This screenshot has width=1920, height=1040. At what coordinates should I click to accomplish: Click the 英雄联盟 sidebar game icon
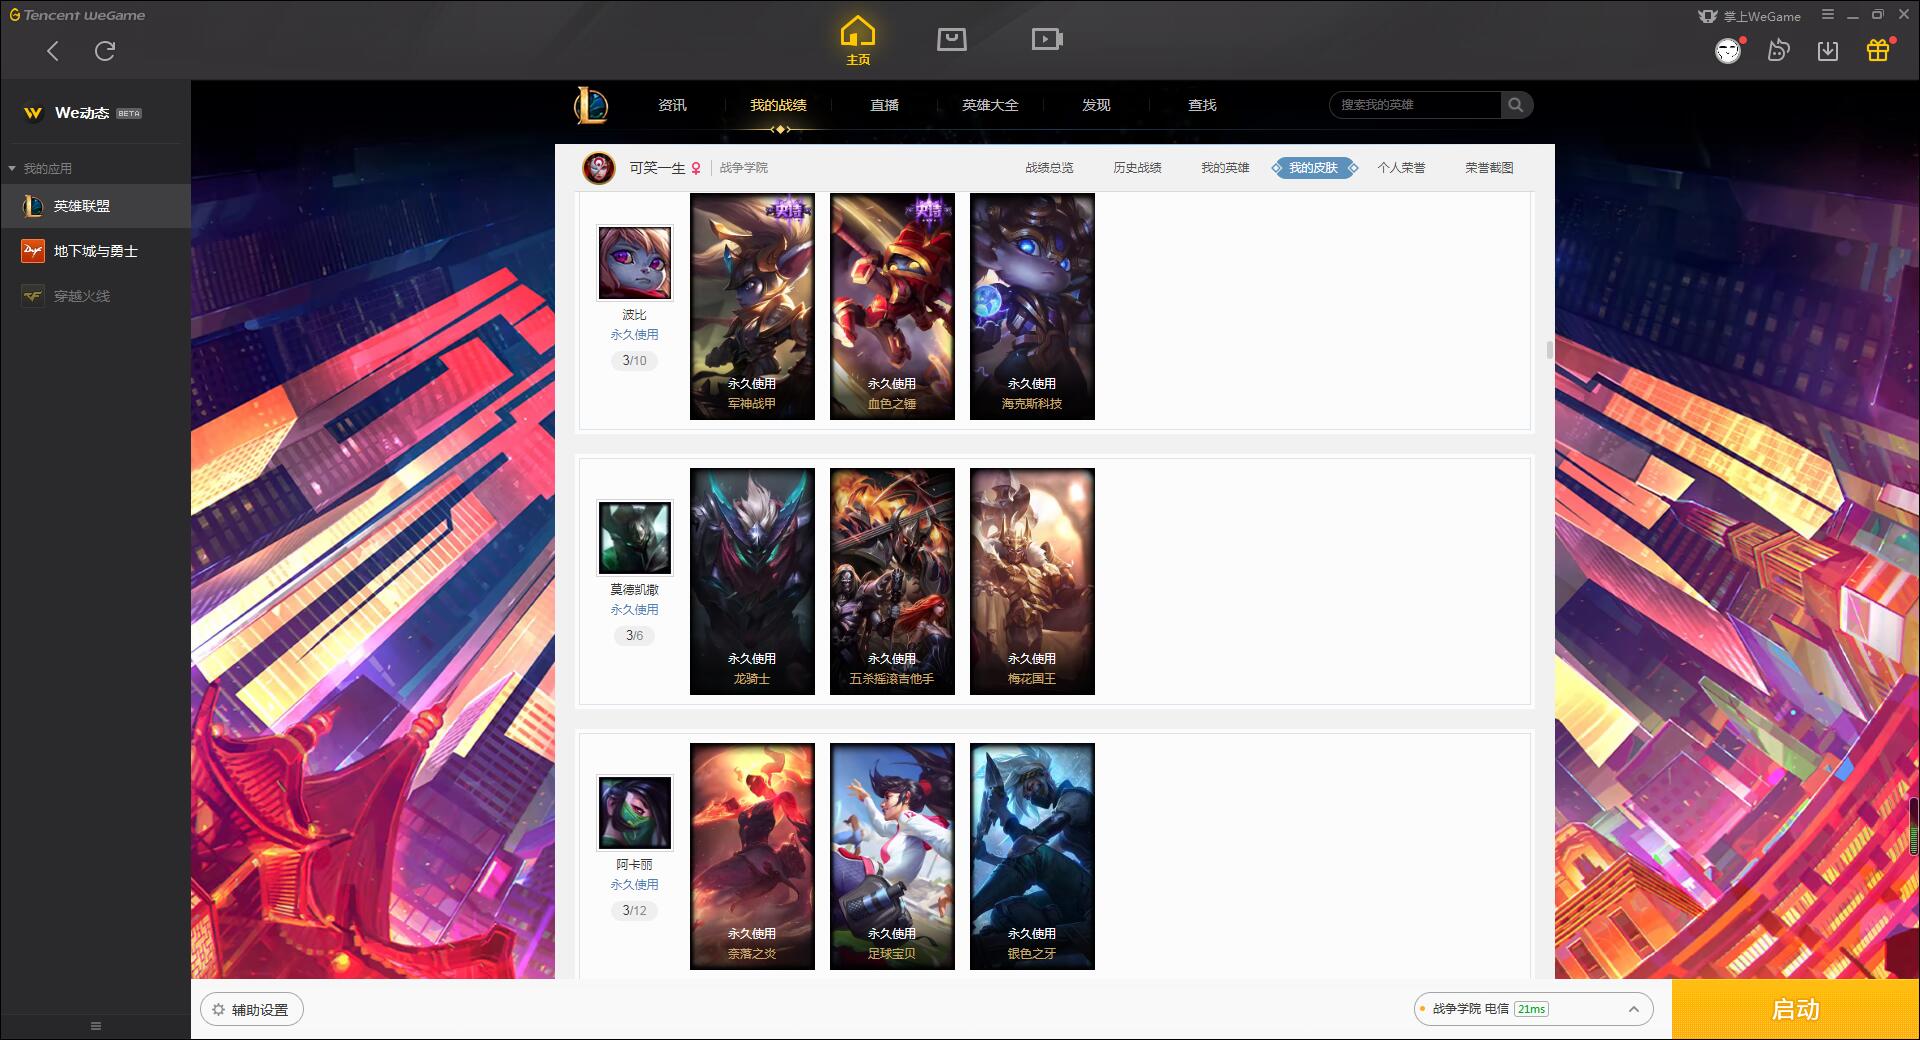point(33,206)
